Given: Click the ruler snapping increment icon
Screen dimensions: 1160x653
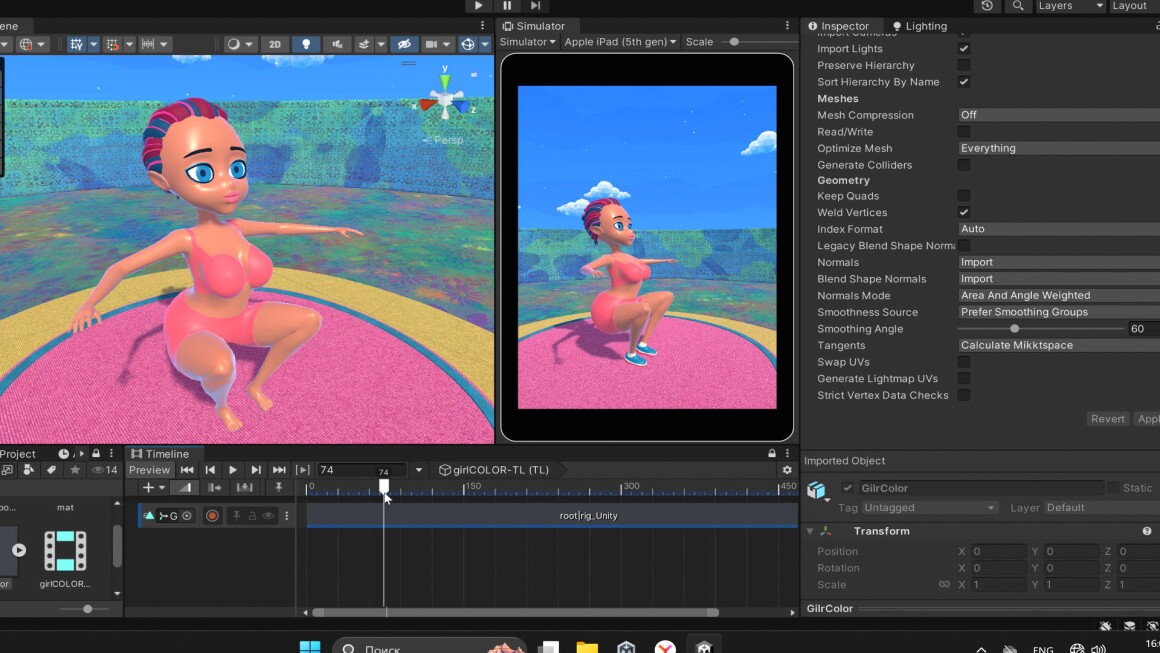Looking at the screenshot, I should coord(148,44).
